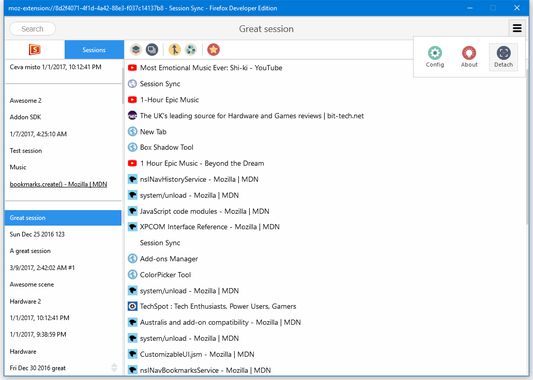Image resolution: width=533 pixels, height=380 pixels.
Task: Open the ColorPicker Tool entry
Action: [x=166, y=275]
